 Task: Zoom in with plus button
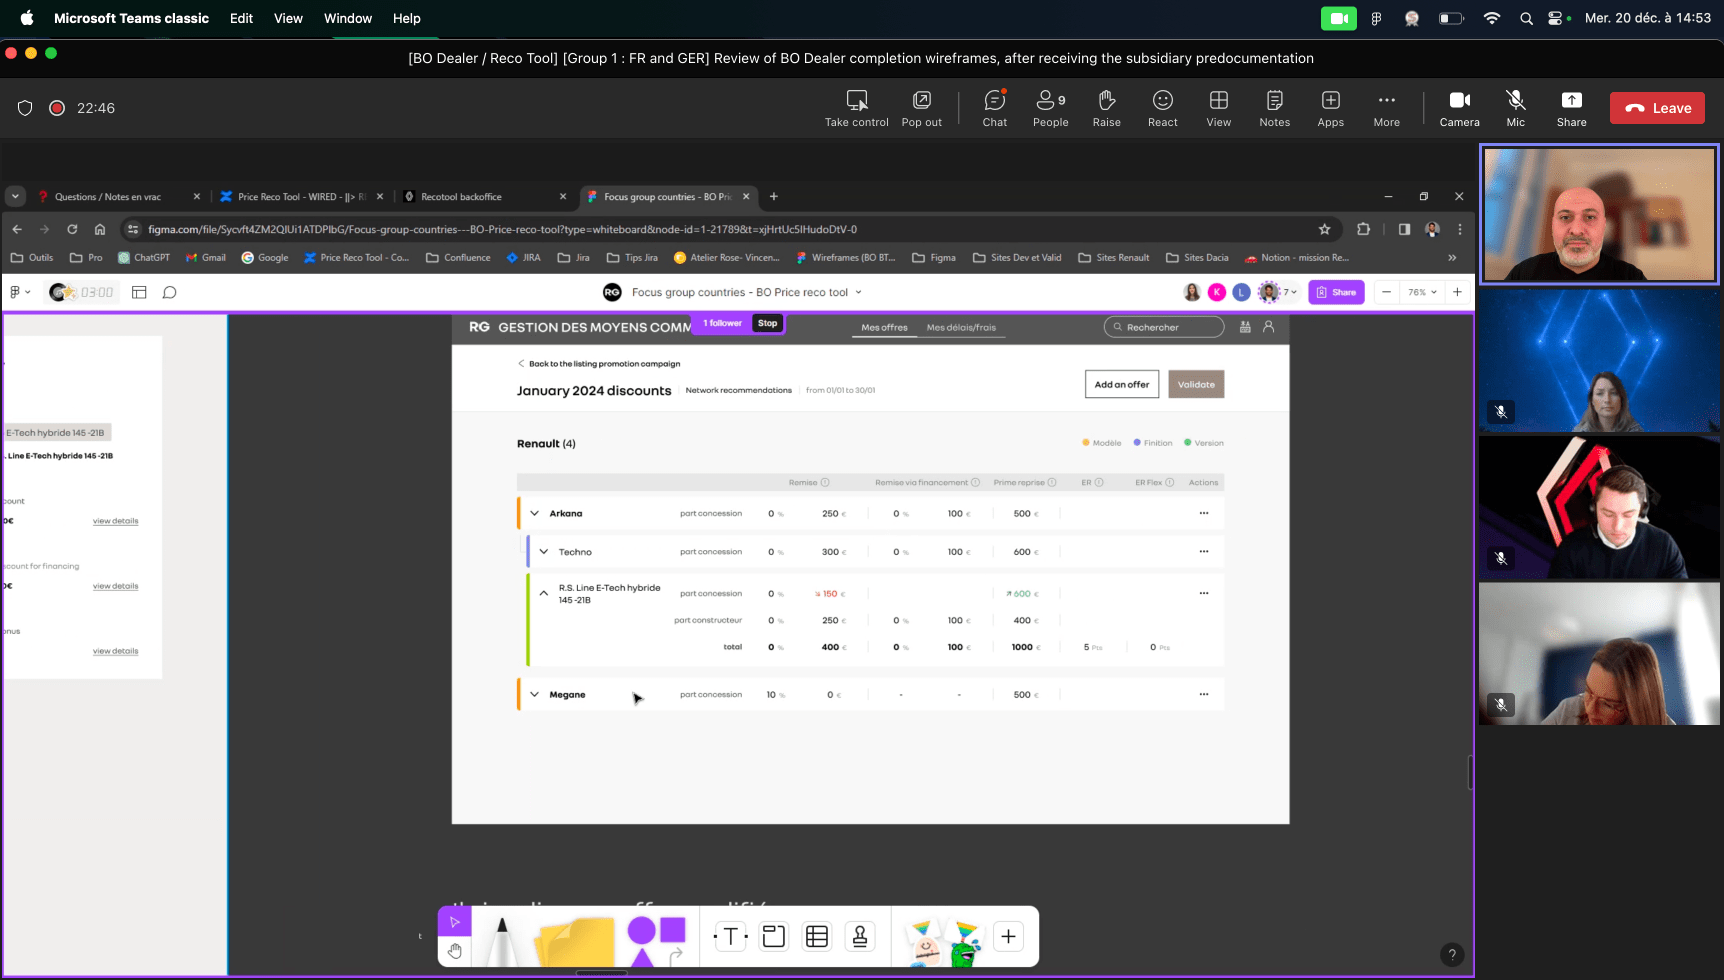(x=1457, y=292)
